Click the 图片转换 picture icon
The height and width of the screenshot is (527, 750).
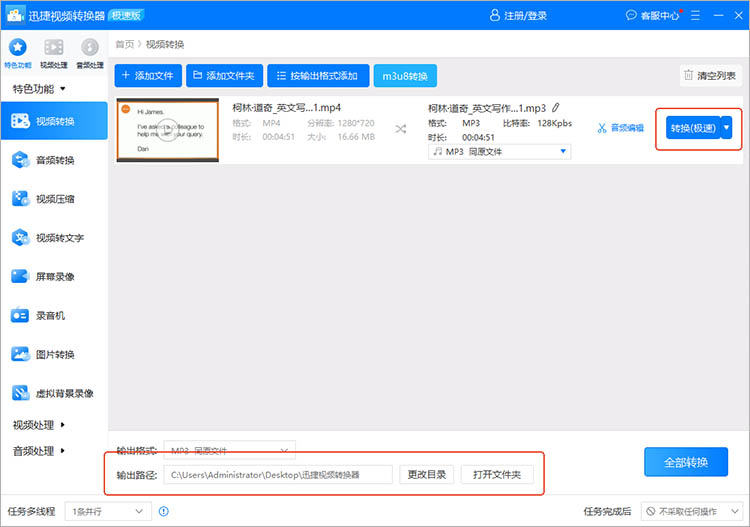click(20, 354)
